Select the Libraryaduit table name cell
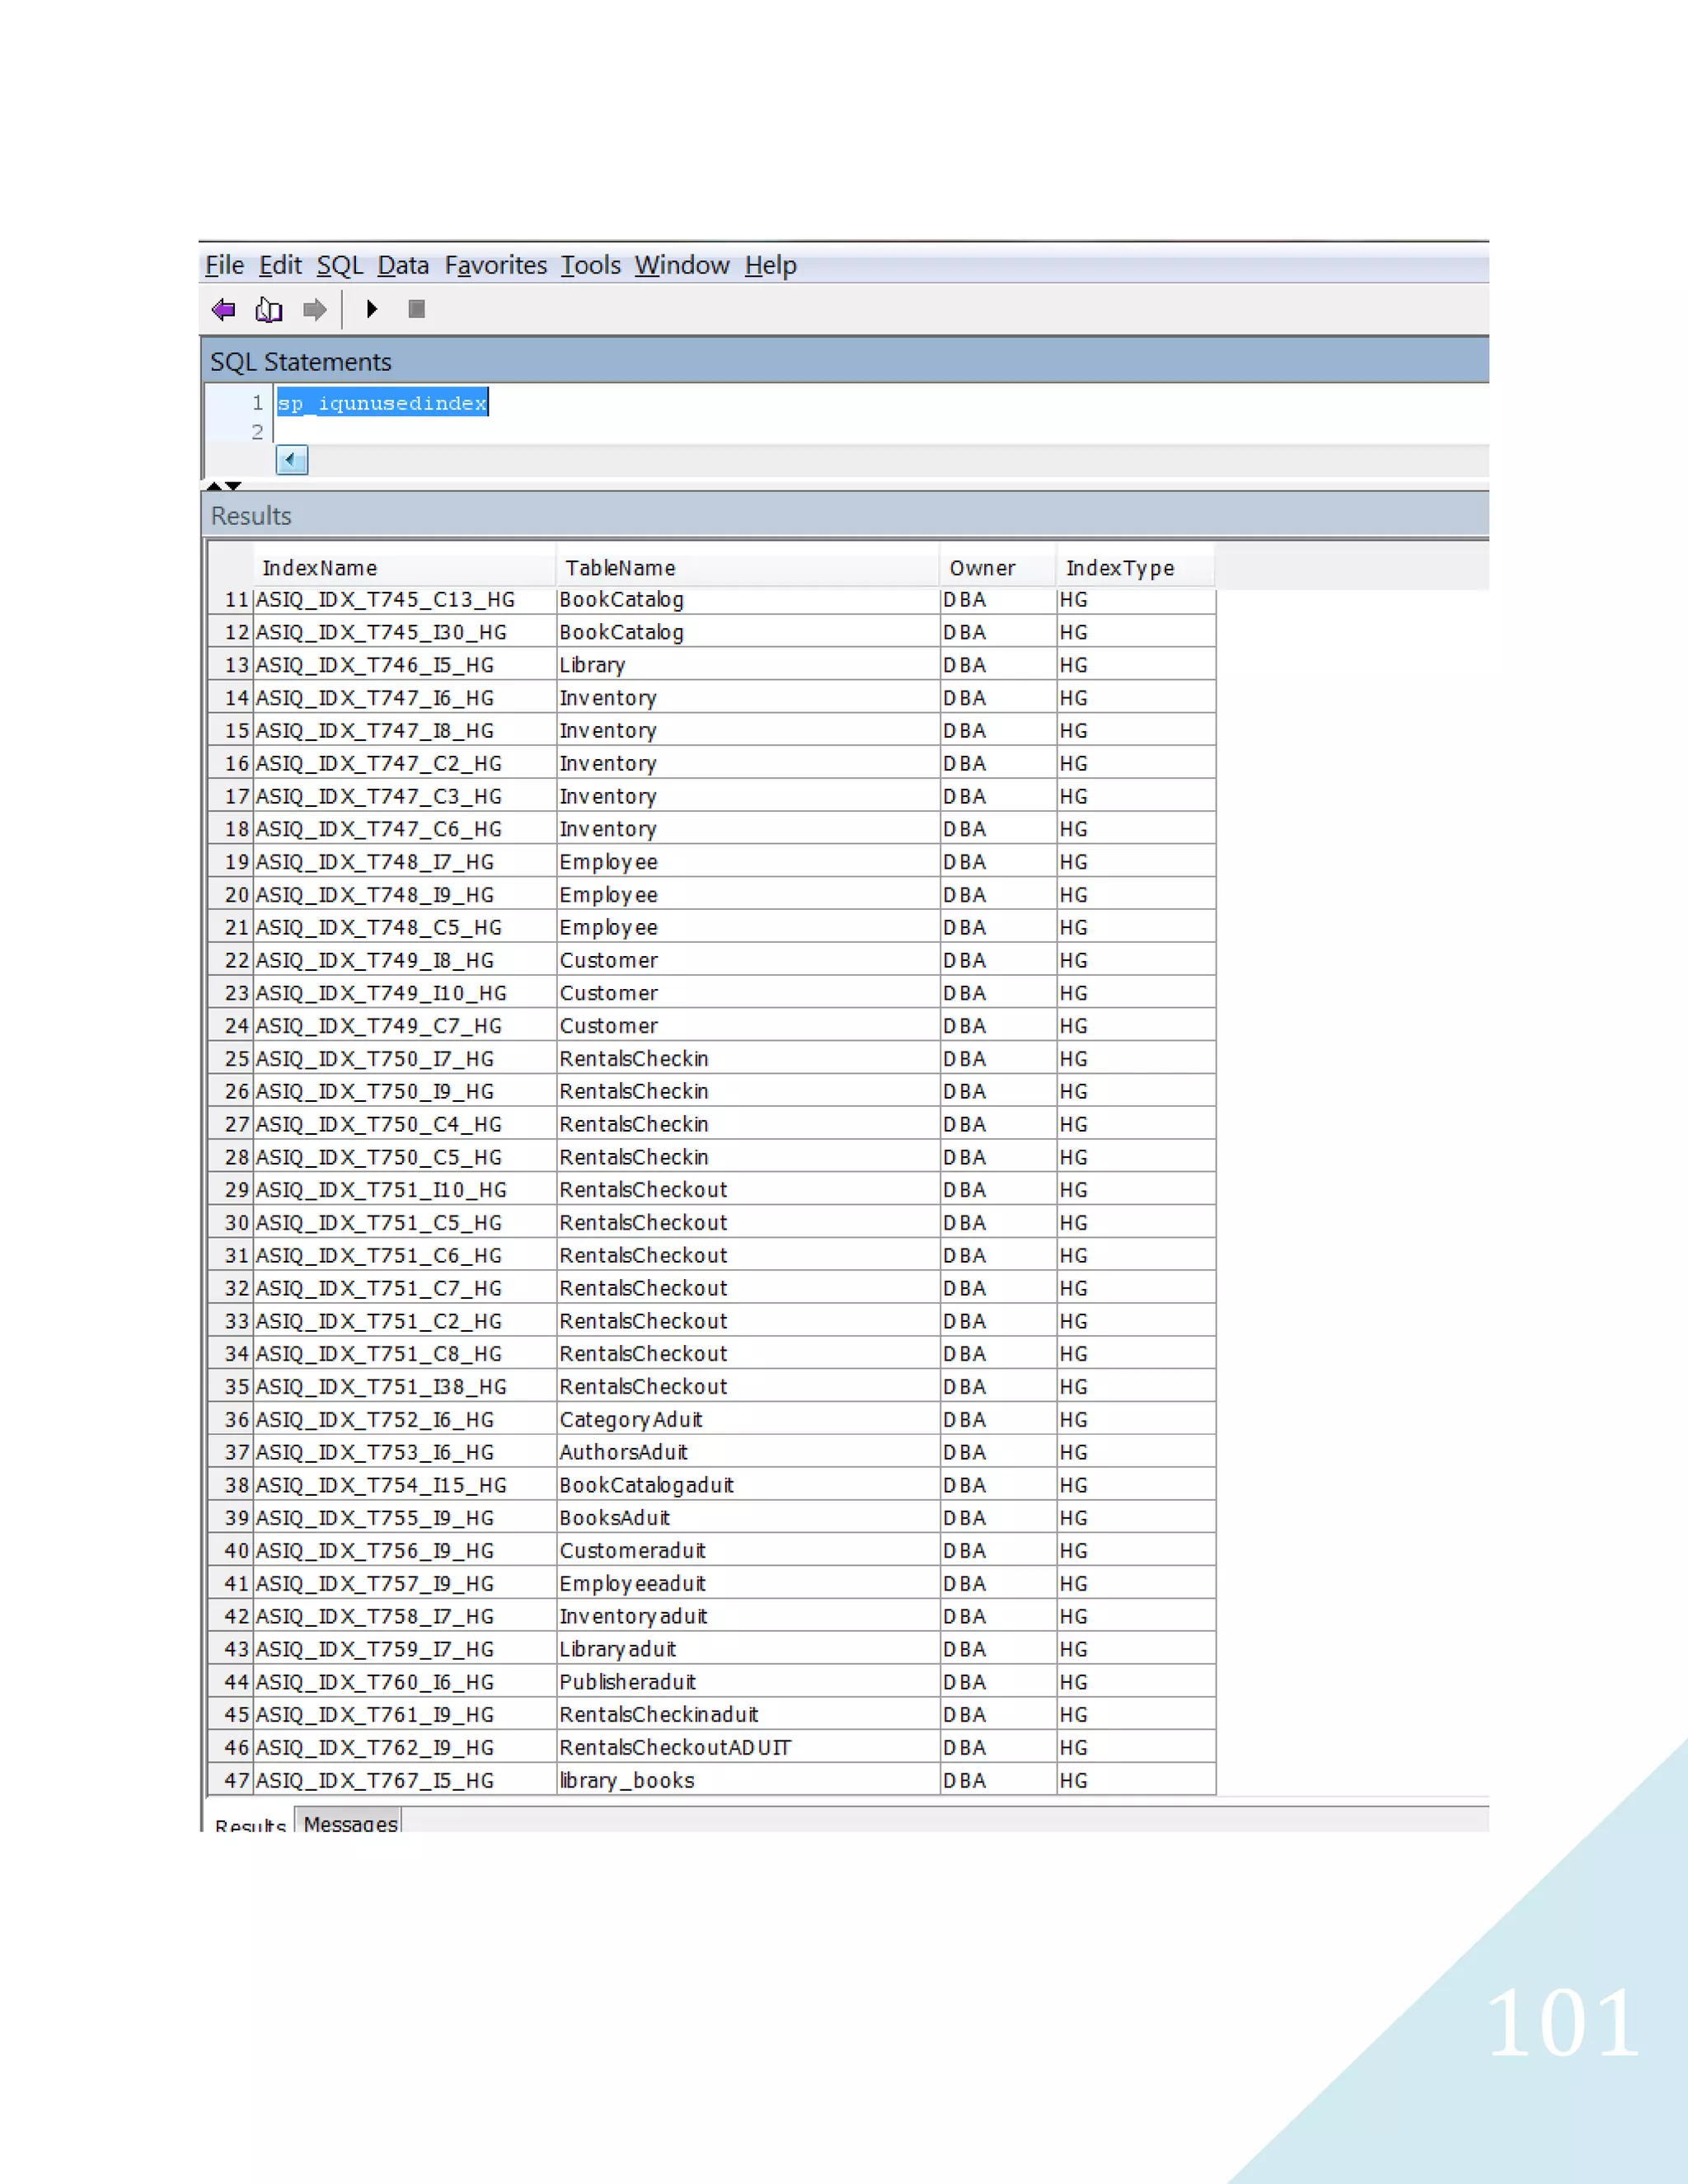The image size is (1688, 2184). click(747, 1649)
